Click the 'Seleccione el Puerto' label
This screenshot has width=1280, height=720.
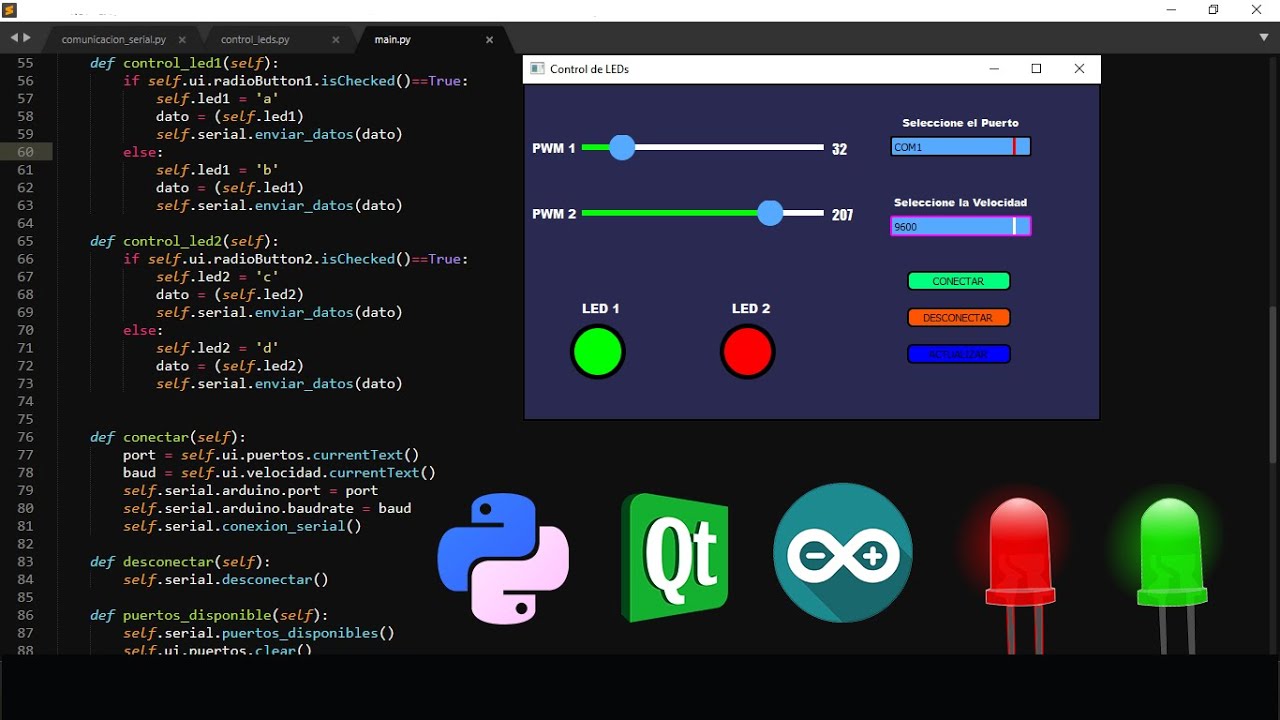click(x=960, y=123)
